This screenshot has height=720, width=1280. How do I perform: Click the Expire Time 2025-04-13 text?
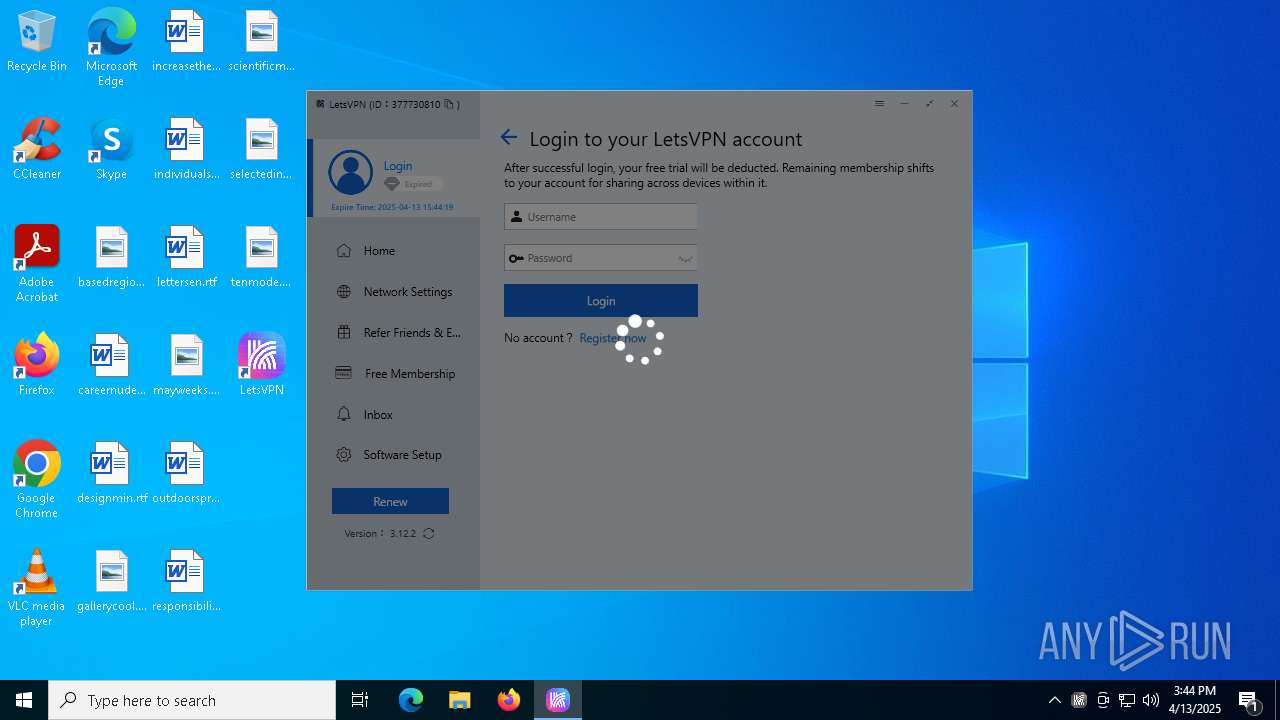tap(392, 207)
